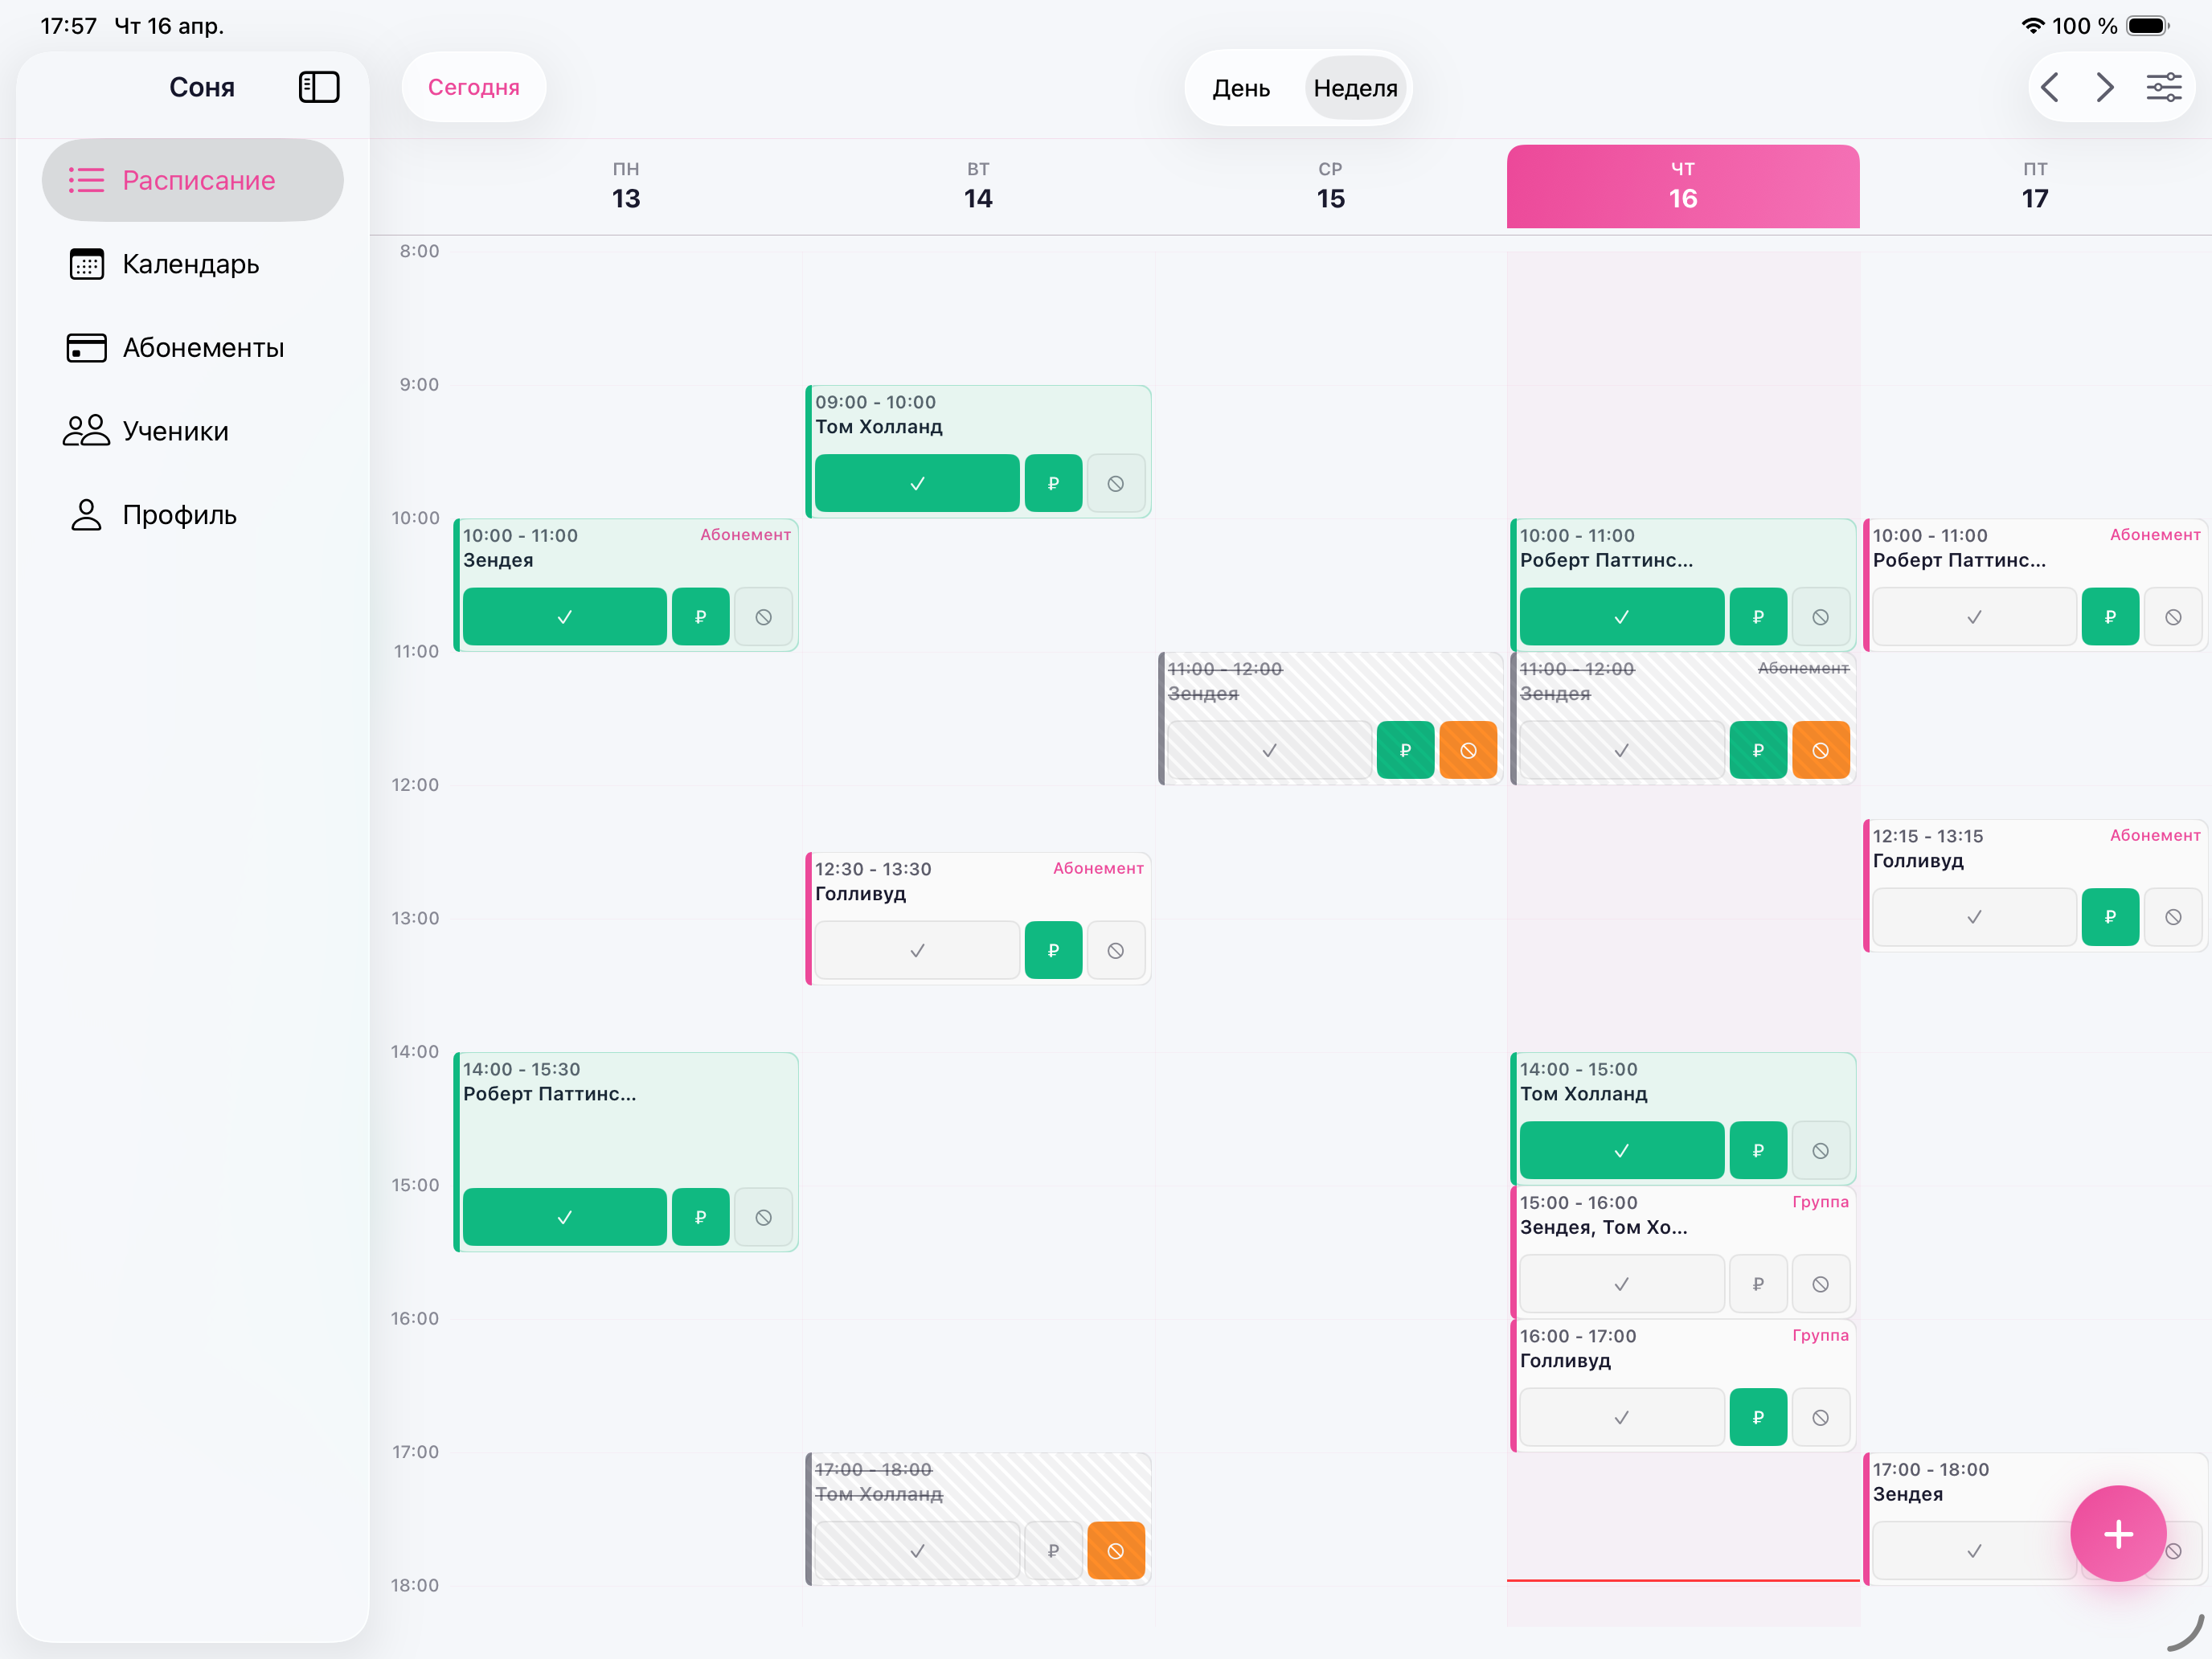Go to the previous week
This screenshot has width=2212, height=1659.
[x=2051, y=87]
